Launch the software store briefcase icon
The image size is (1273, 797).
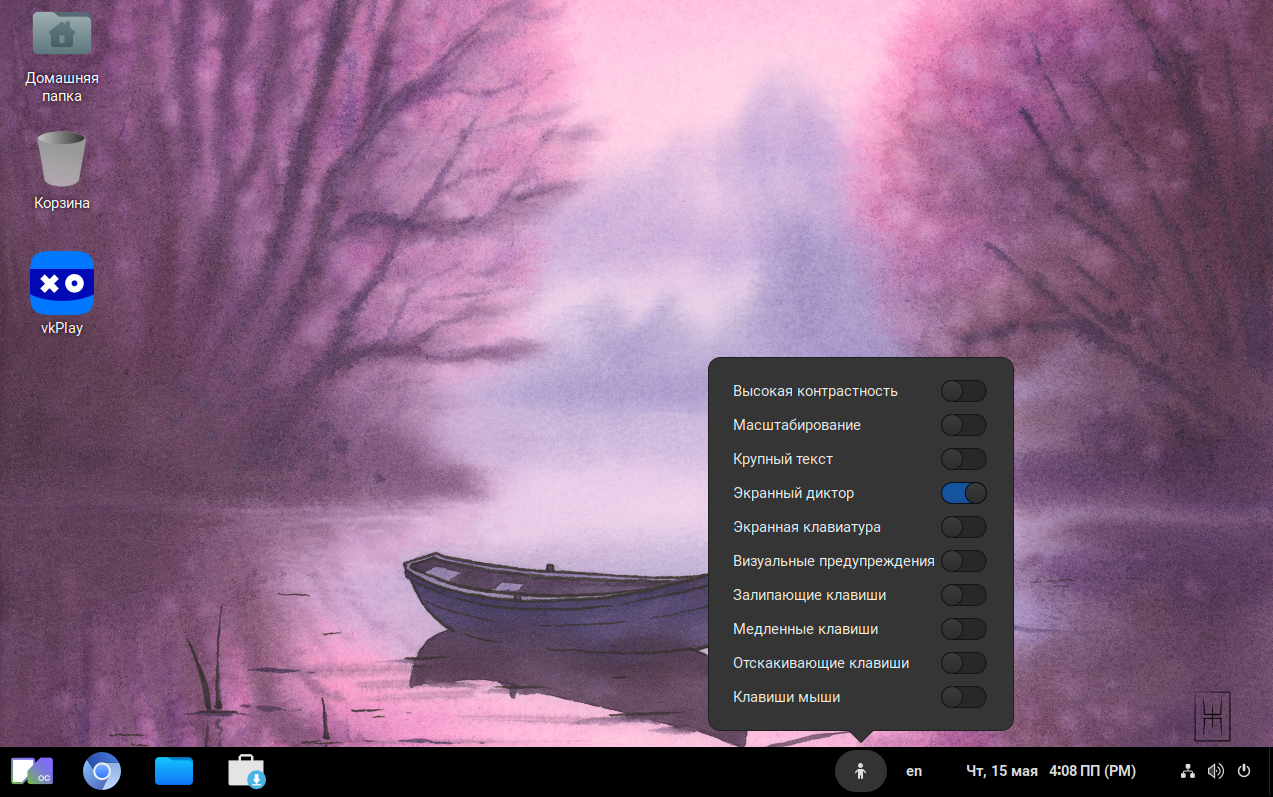246,771
